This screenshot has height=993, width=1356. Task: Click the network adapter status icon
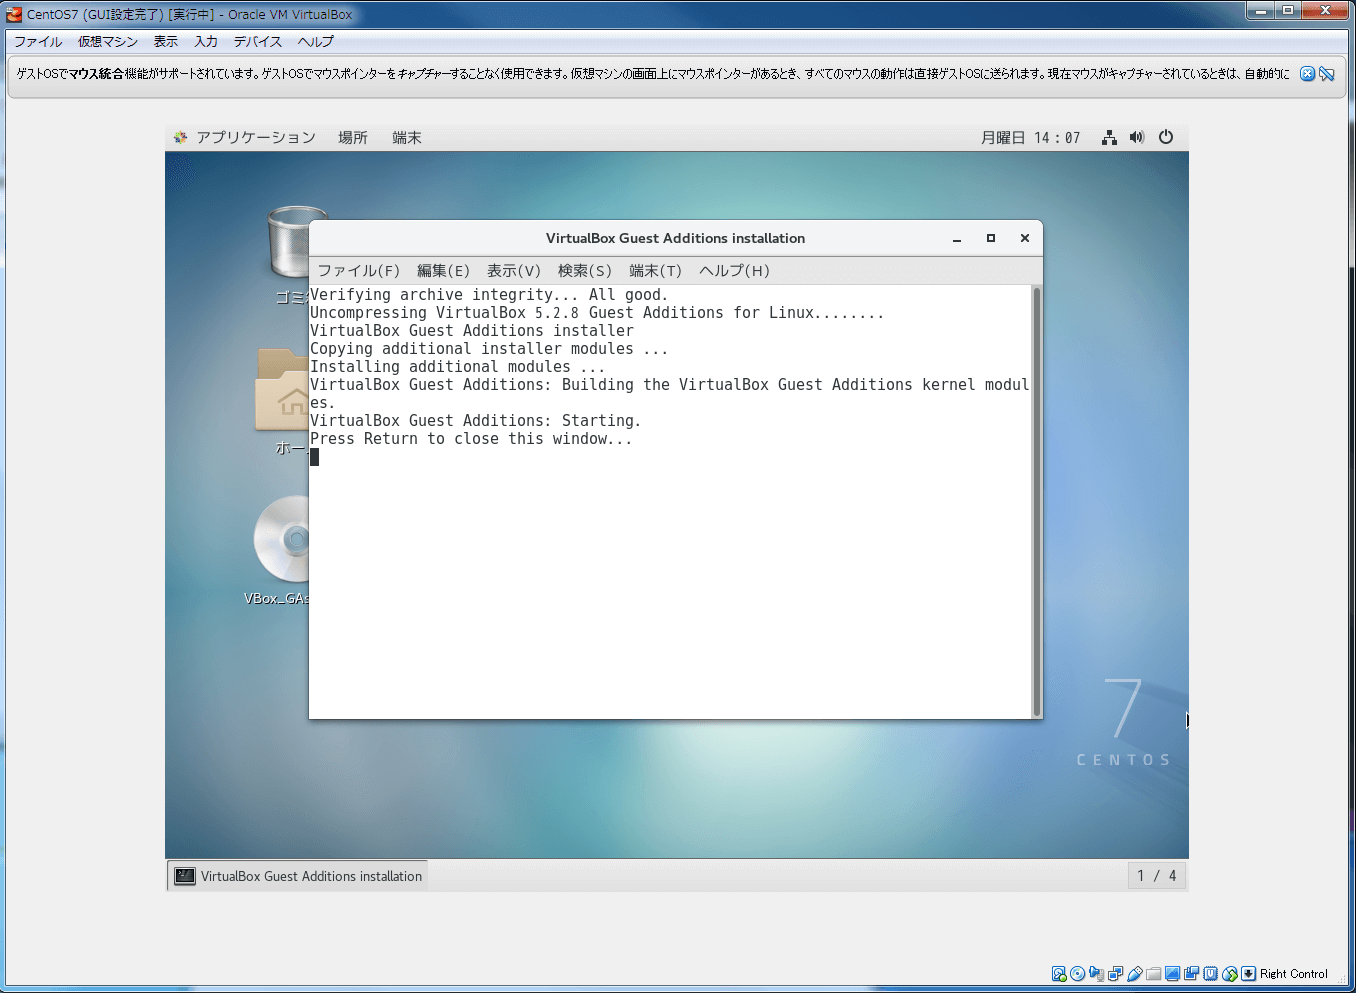pos(1114,973)
